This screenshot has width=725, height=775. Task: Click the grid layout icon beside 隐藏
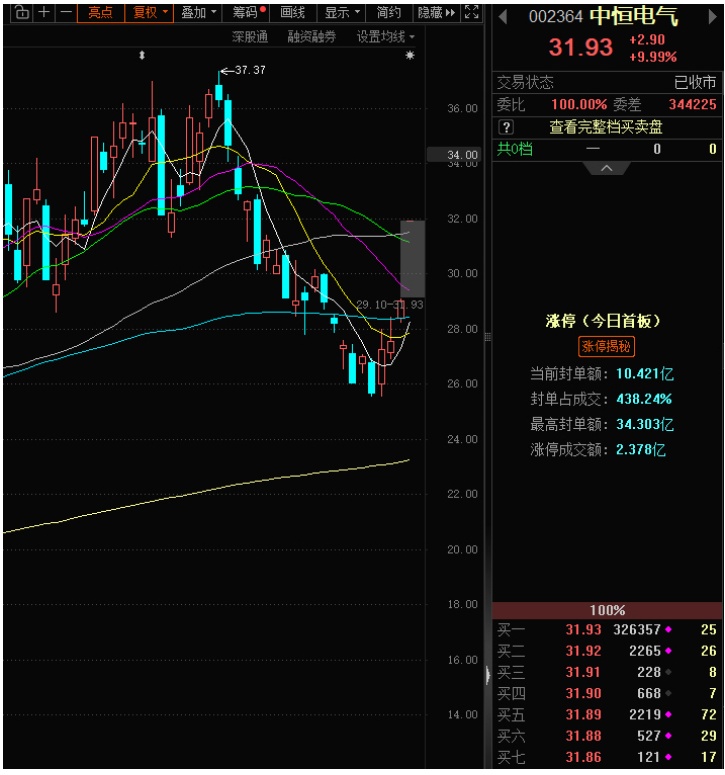[471, 12]
